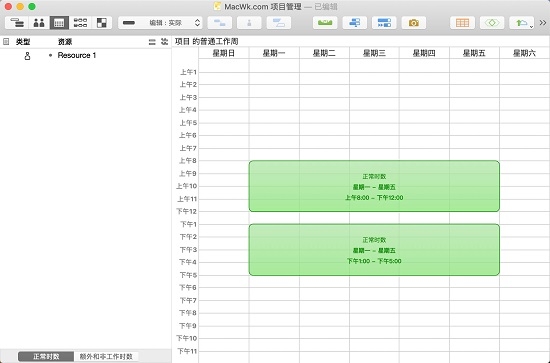Click the catch up tasks button
The height and width of the screenshot is (363, 550).
(355, 23)
